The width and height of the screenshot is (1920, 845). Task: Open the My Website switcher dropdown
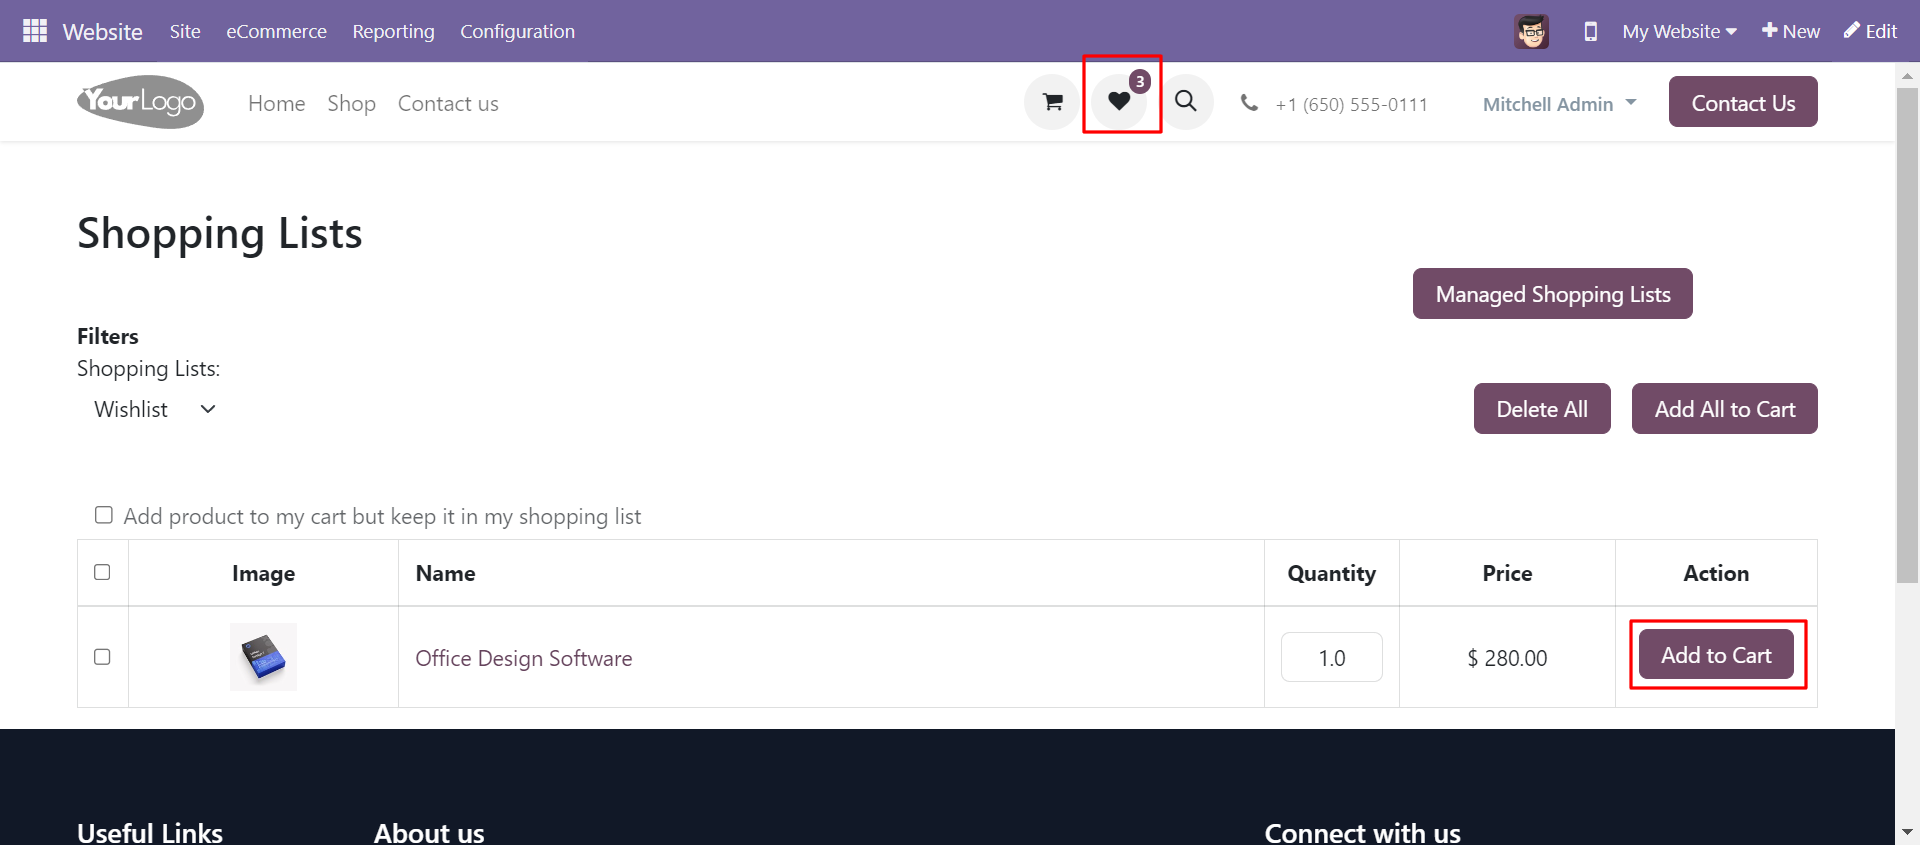click(1680, 31)
